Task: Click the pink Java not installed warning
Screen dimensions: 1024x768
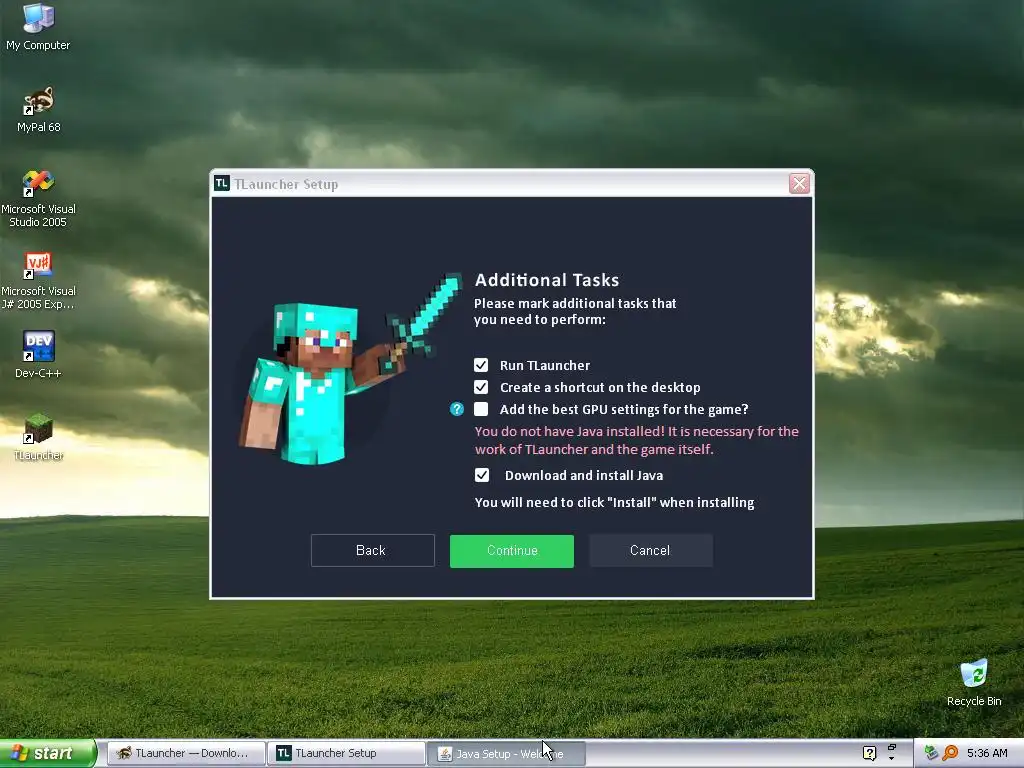Action: pos(637,440)
